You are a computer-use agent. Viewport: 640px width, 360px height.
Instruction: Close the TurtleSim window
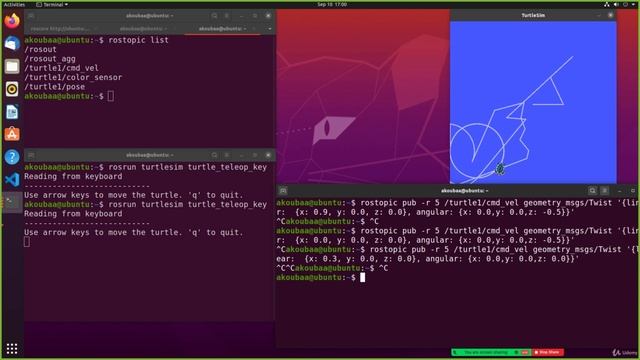coord(610,16)
